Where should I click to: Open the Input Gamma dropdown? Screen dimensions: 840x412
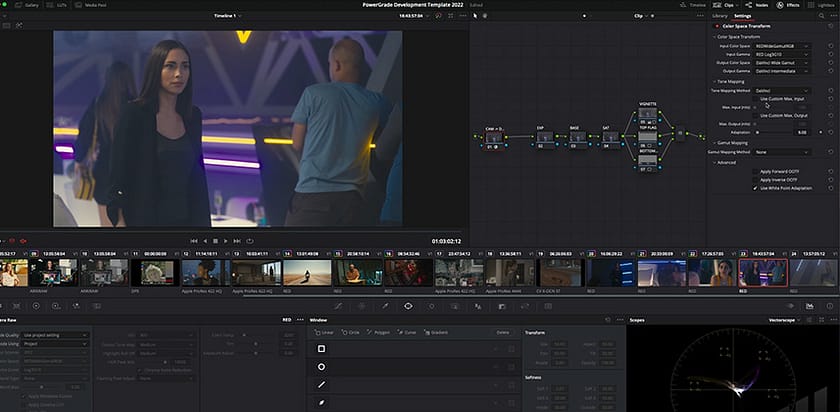[782, 55]
